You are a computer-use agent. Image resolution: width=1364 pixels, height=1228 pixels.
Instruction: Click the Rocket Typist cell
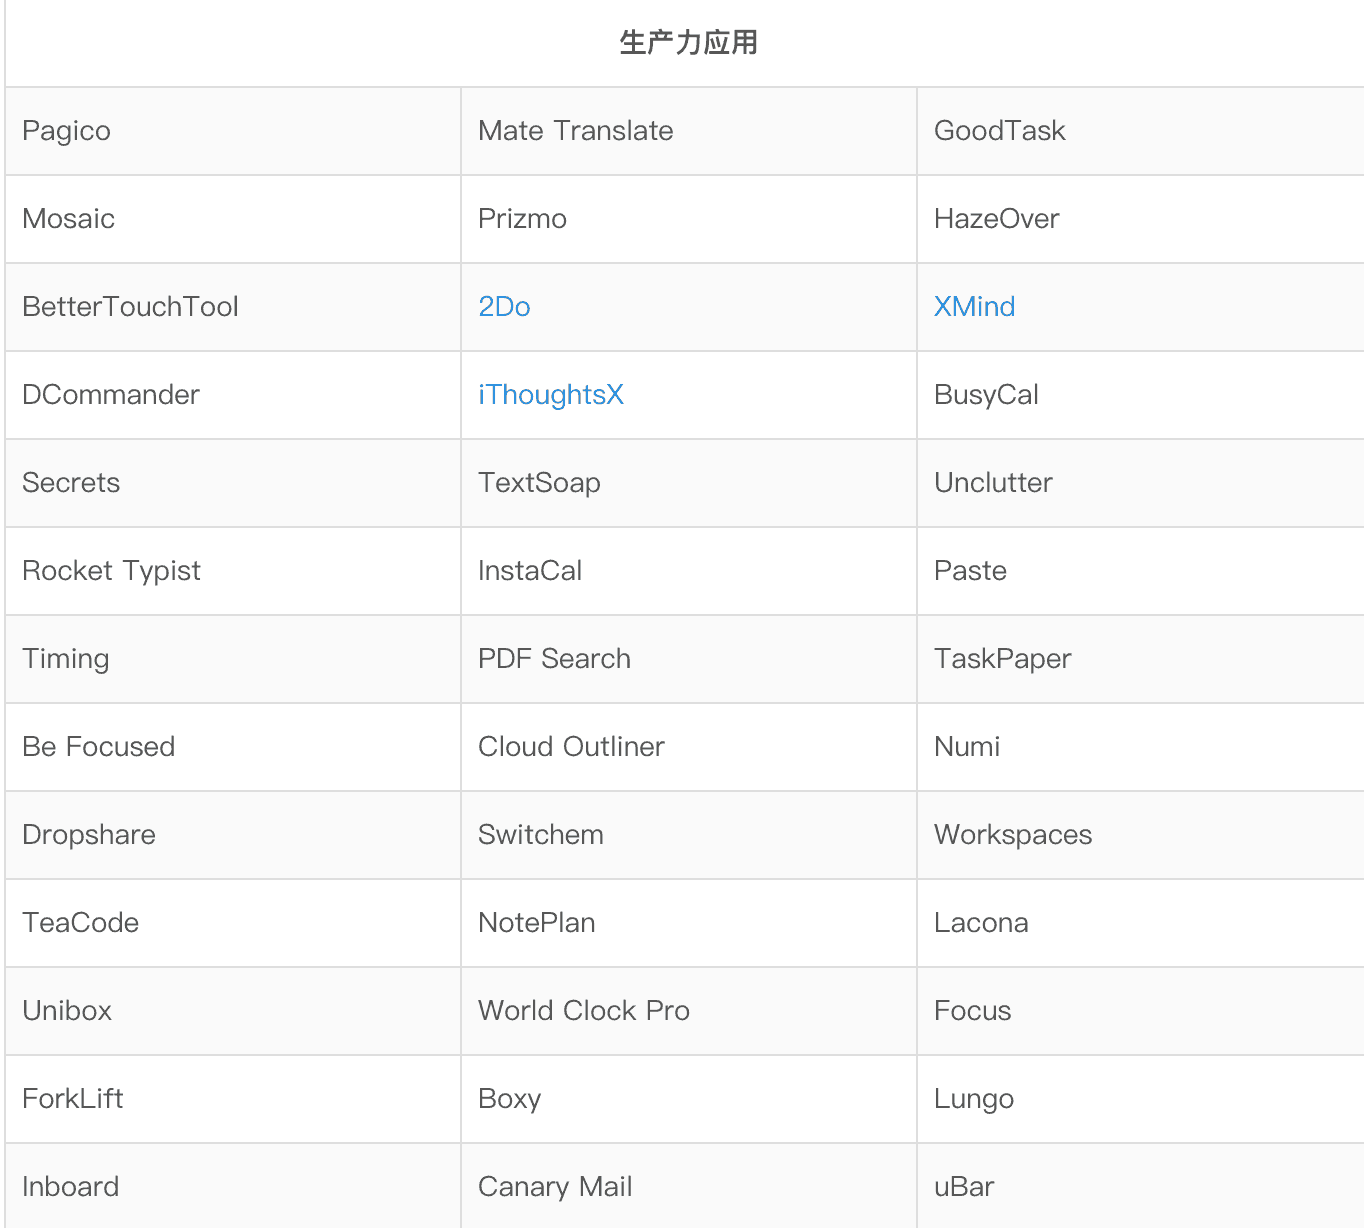pyautogui.click(x=111, y=571)
